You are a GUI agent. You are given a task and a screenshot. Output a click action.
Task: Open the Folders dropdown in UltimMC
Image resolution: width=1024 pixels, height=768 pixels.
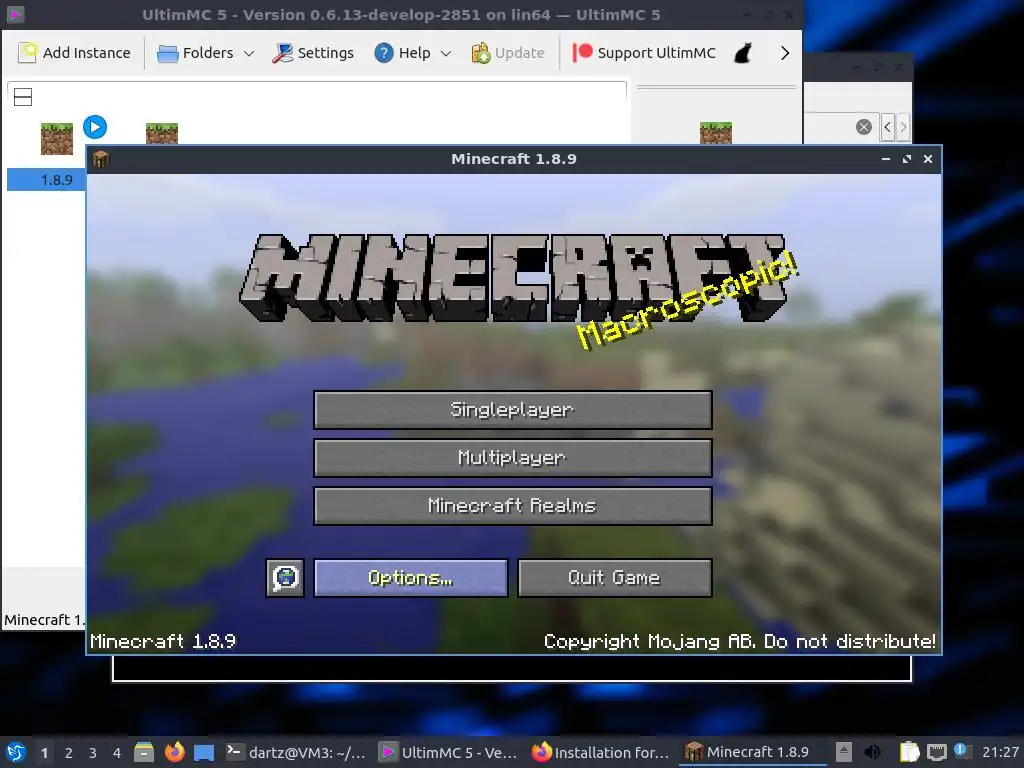coord(206,53)
